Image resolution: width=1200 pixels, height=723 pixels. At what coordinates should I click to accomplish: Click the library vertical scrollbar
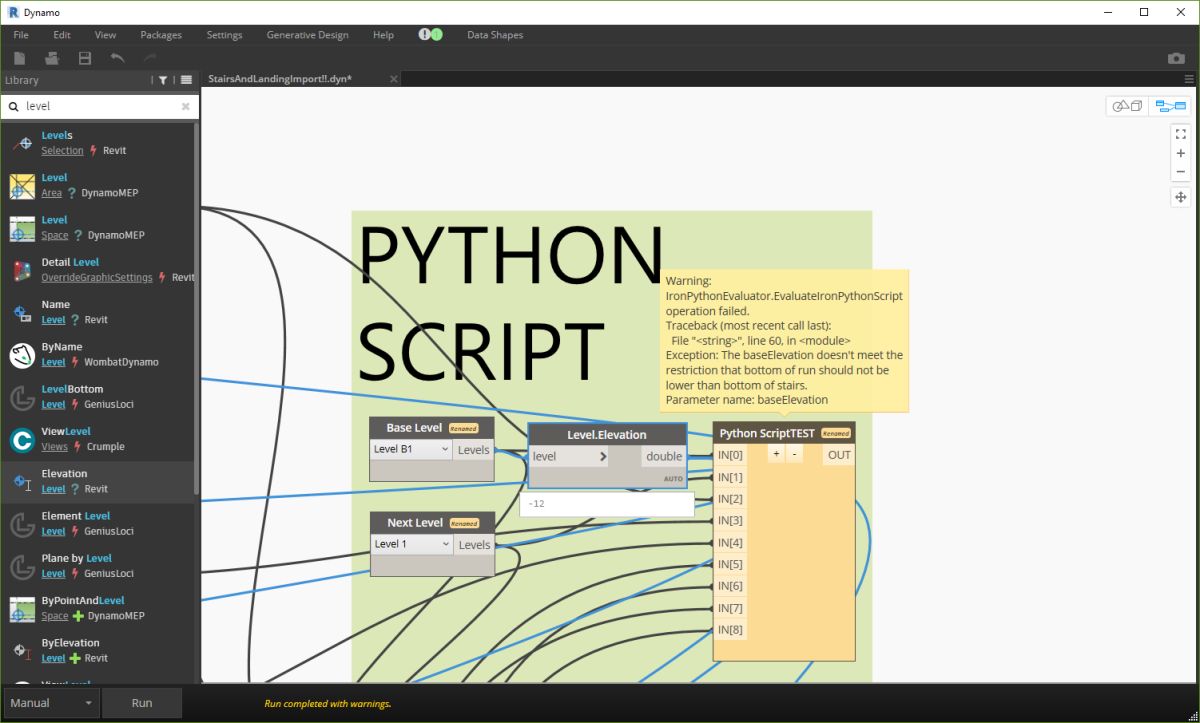click(x=196, y=310)
